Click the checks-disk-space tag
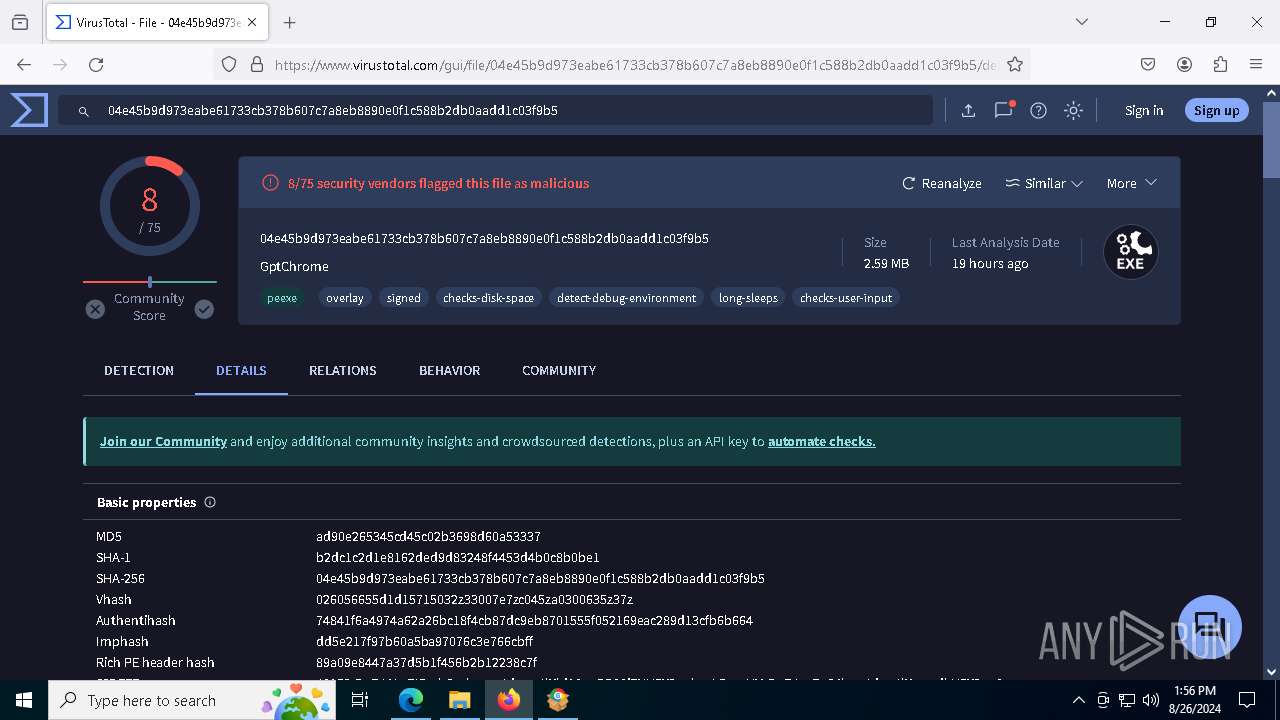This screenshot has height=720, width=1280. (x=489, y=298)
